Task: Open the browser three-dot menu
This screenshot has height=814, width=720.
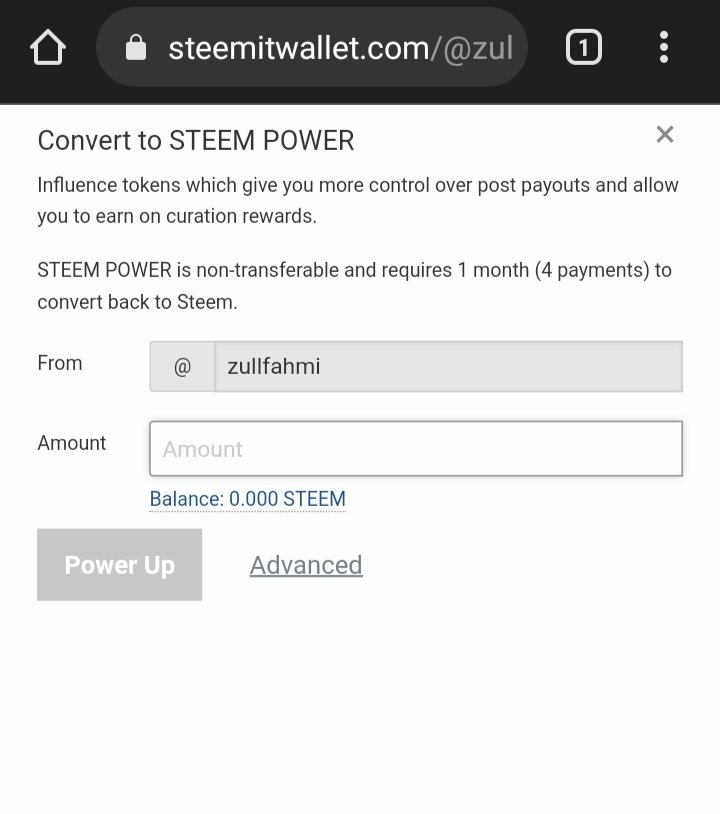Action: [x=663, y=47]
